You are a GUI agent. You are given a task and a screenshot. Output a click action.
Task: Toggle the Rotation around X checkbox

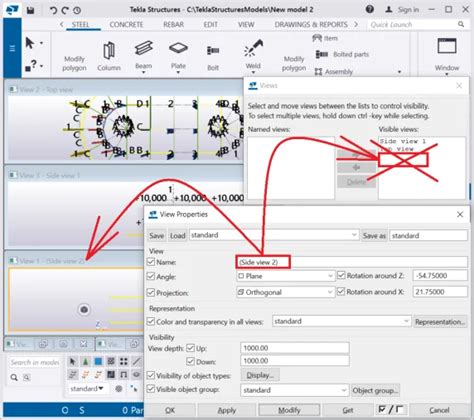point(341,291)
